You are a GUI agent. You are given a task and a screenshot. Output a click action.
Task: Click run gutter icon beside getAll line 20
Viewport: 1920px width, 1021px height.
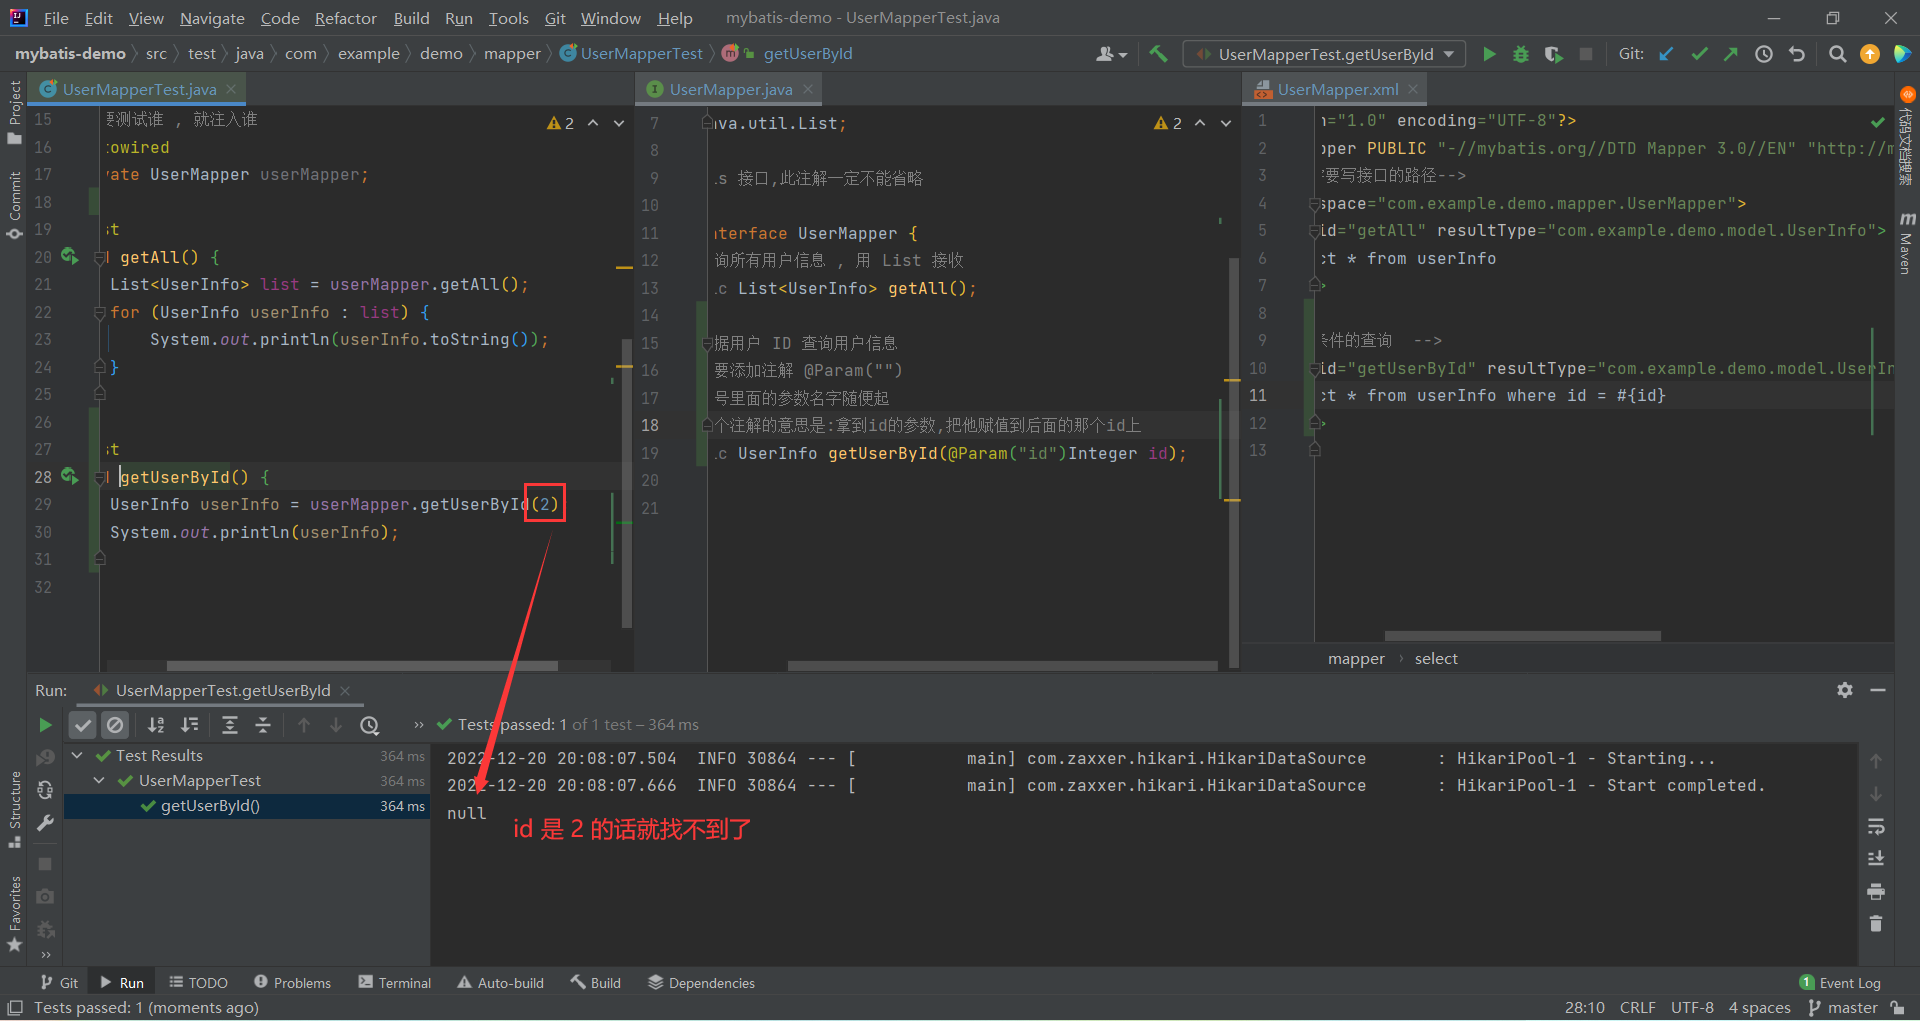click(69, 256)
